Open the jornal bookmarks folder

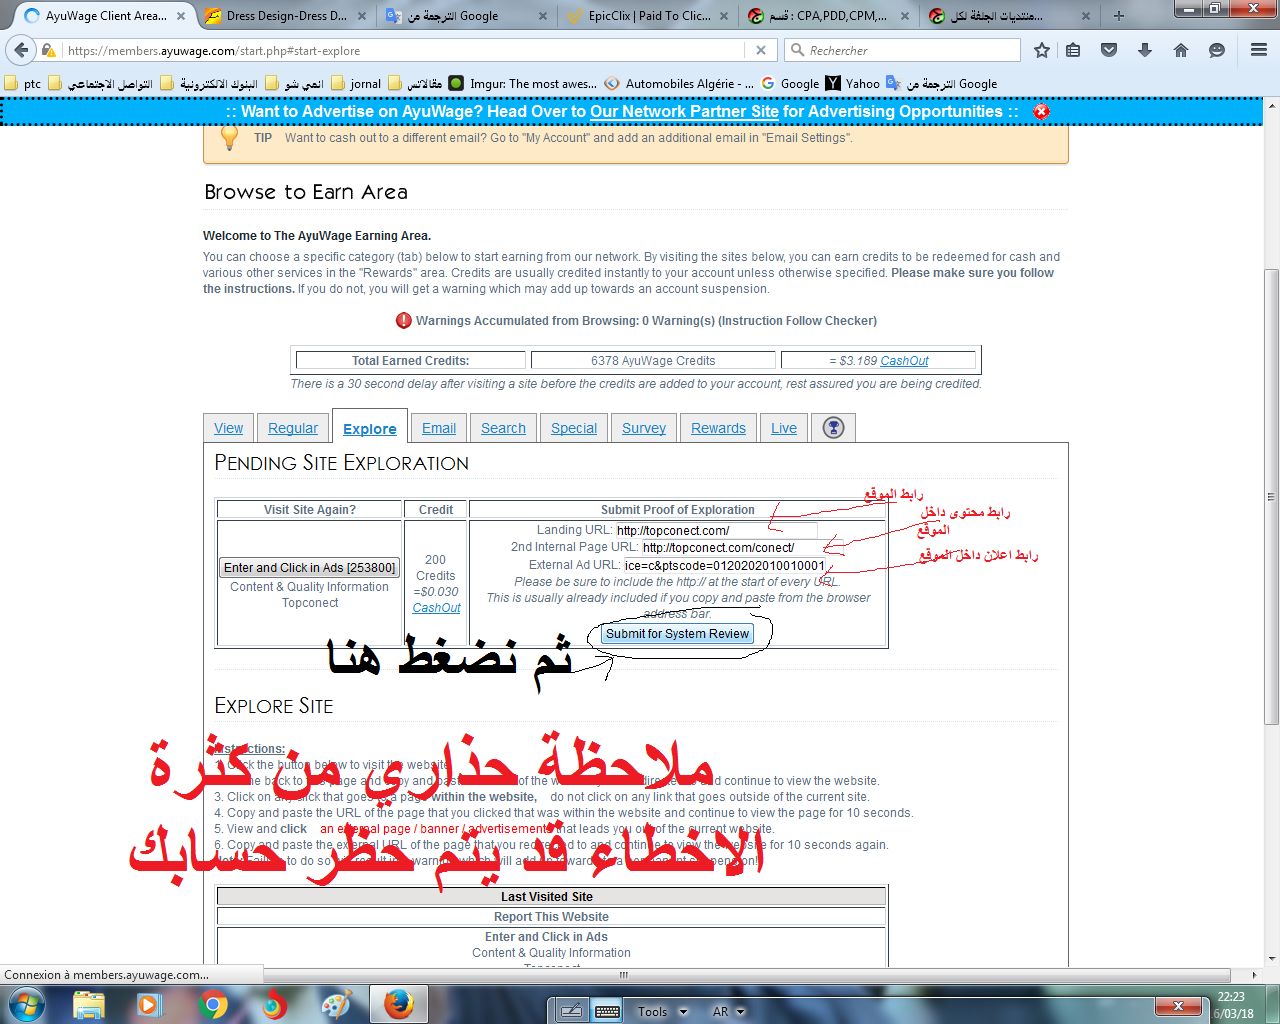(x=356, y=84)
